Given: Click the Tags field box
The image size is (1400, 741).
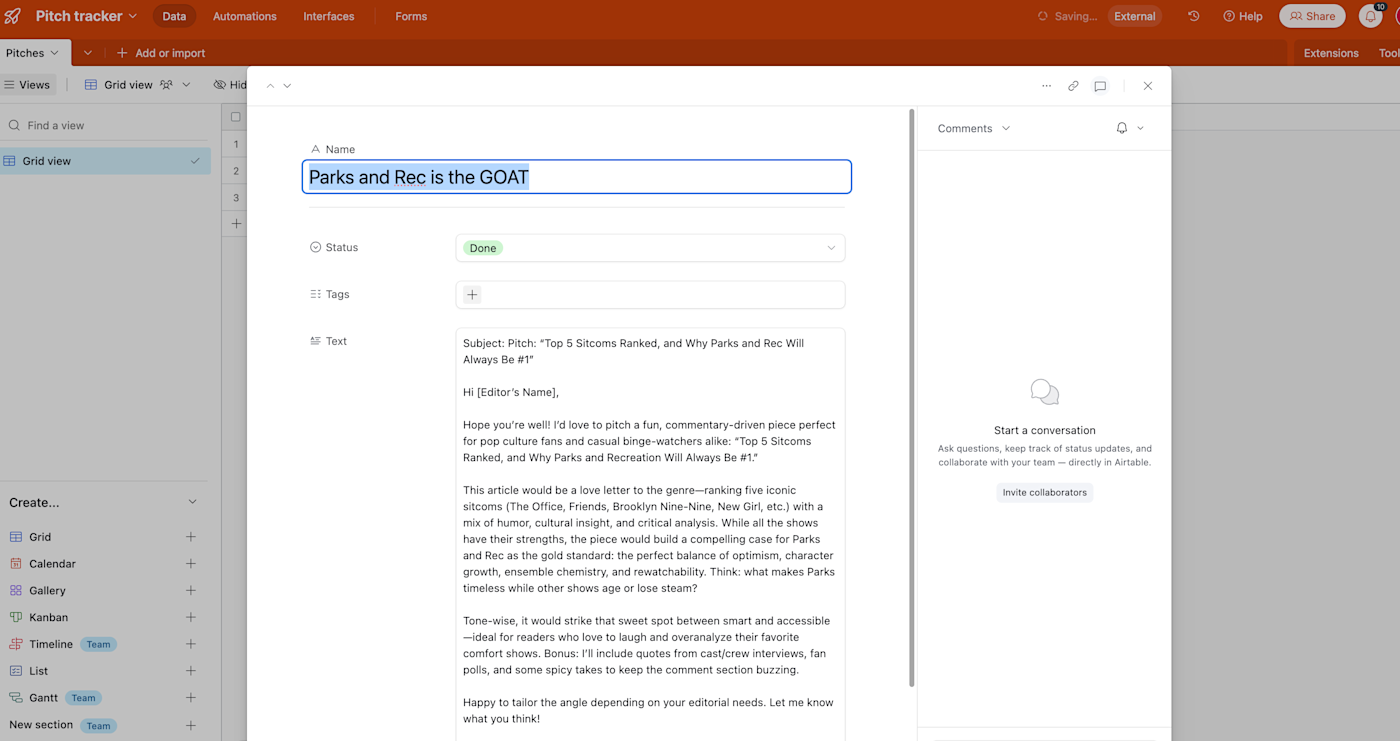Looking at the screenshot, I should click(x=650, y=294).
